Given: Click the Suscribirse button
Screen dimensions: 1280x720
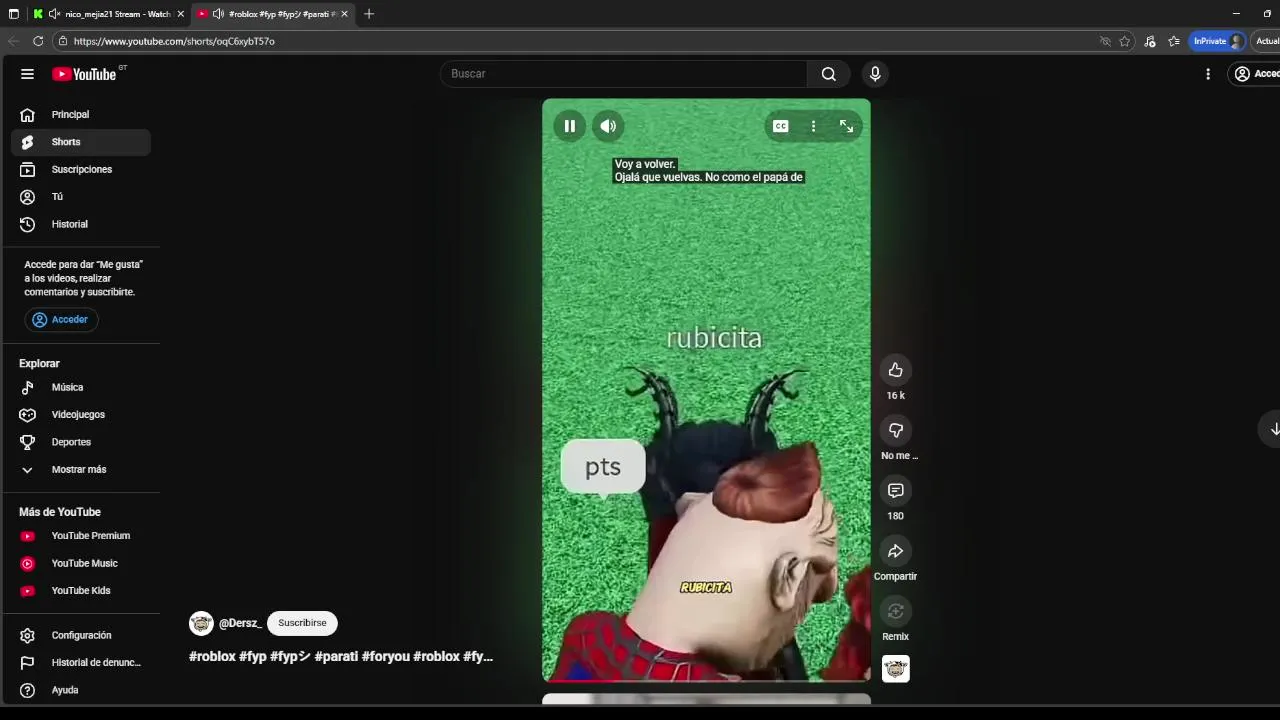Looking at the screenshot, I should 302,623.
